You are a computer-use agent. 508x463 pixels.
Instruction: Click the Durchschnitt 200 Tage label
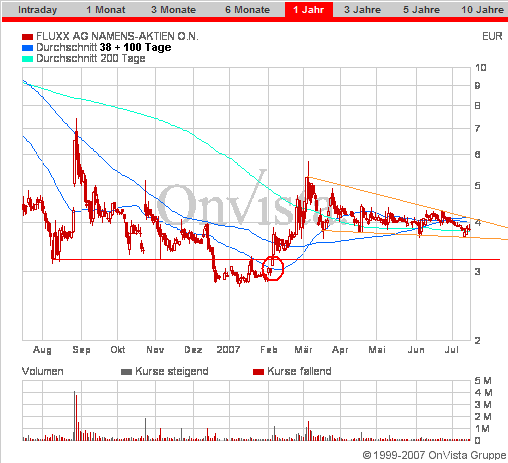(91, 58)
